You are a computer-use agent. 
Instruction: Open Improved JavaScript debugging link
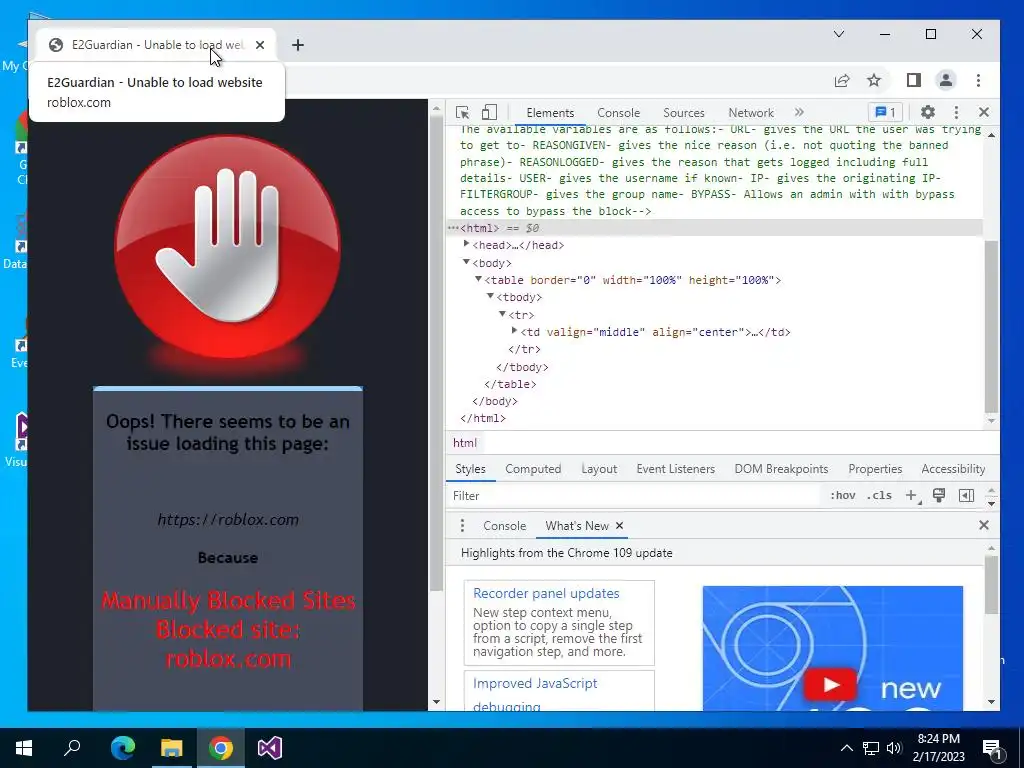(x=535, y=694)
